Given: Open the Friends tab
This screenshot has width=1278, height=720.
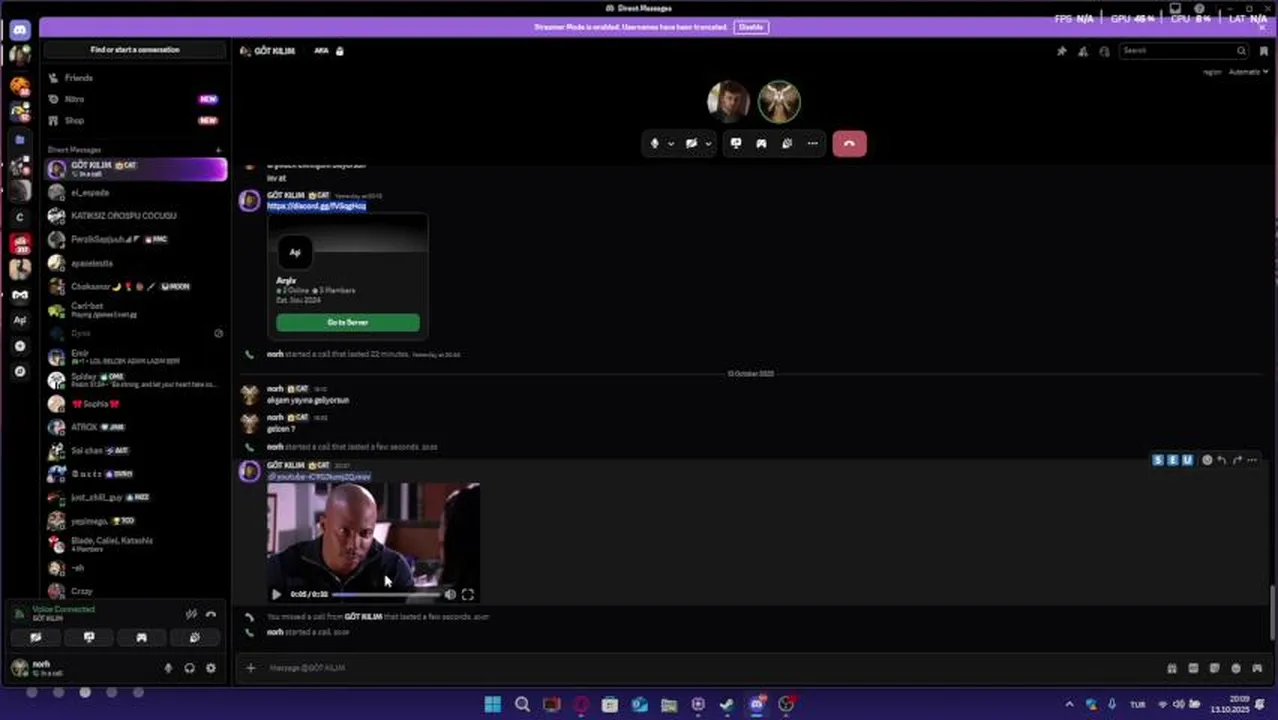Looking at the screenshot, I should [135, 78].
